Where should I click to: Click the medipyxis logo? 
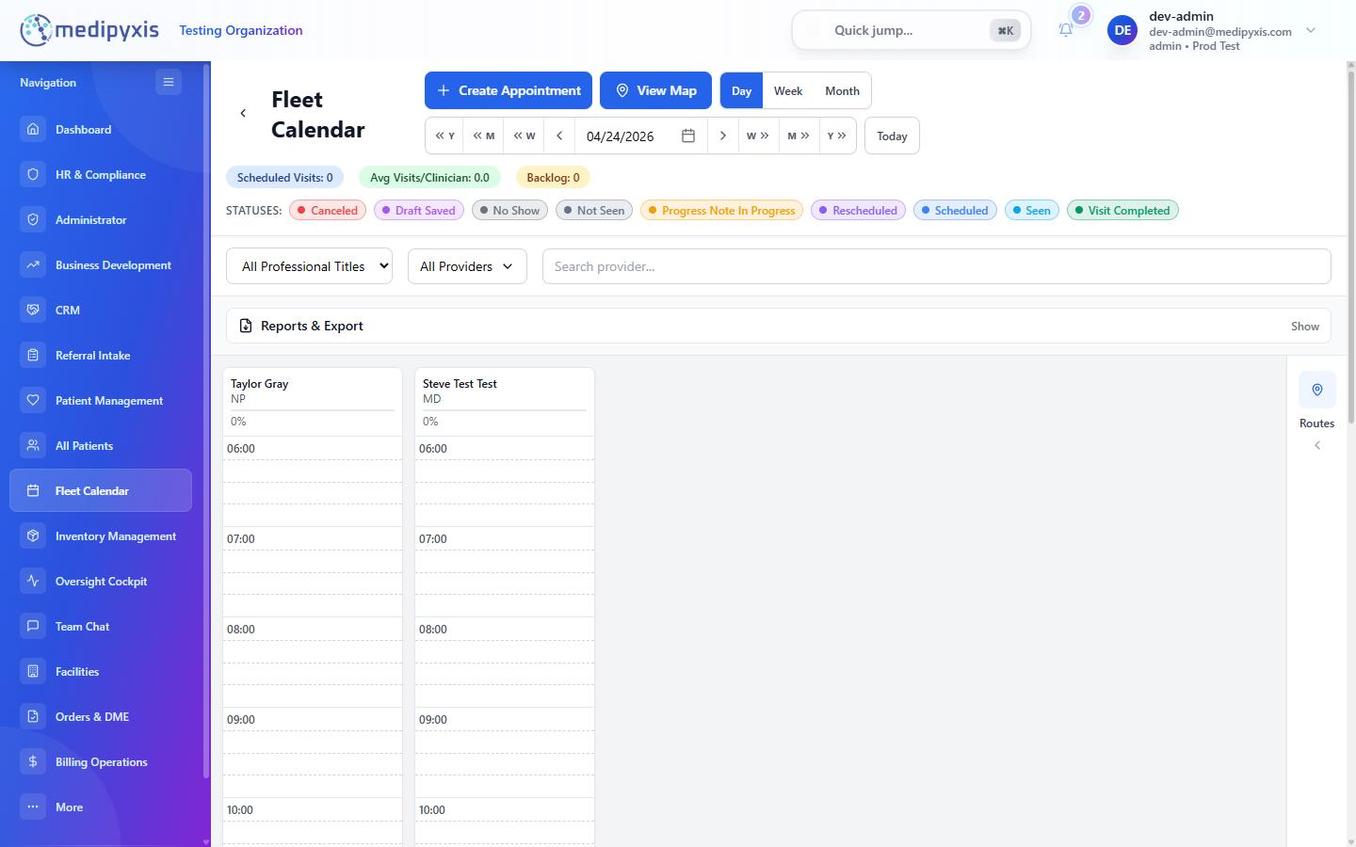90,30
